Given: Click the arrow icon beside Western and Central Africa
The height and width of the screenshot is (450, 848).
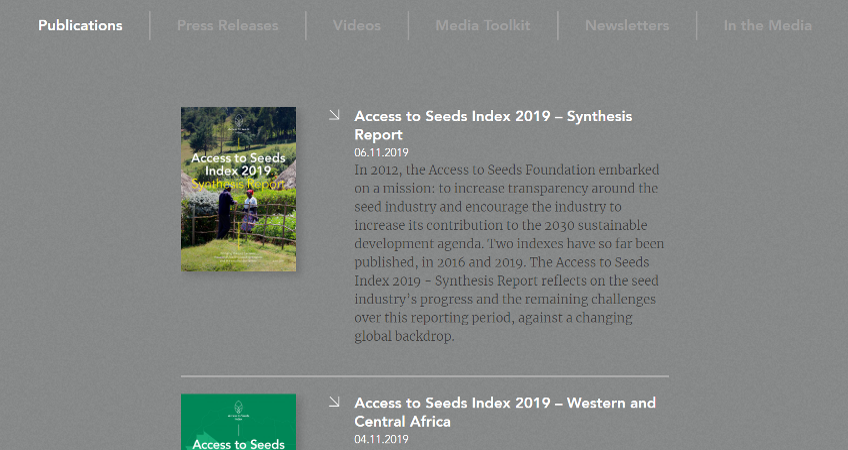Looking at the screenshot, I should coord(334,401).
